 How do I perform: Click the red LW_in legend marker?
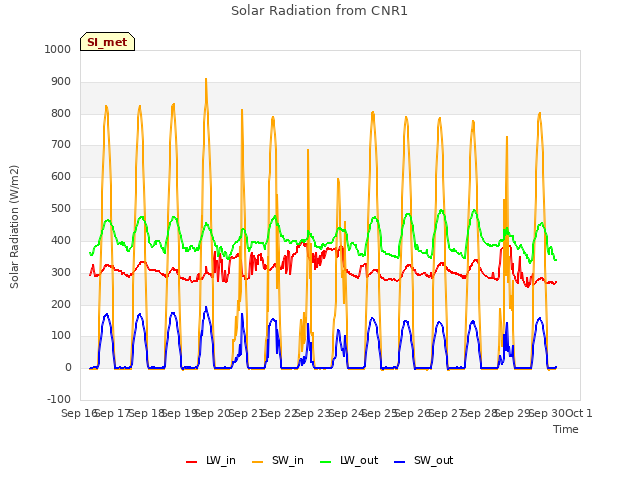click(191, 462)
